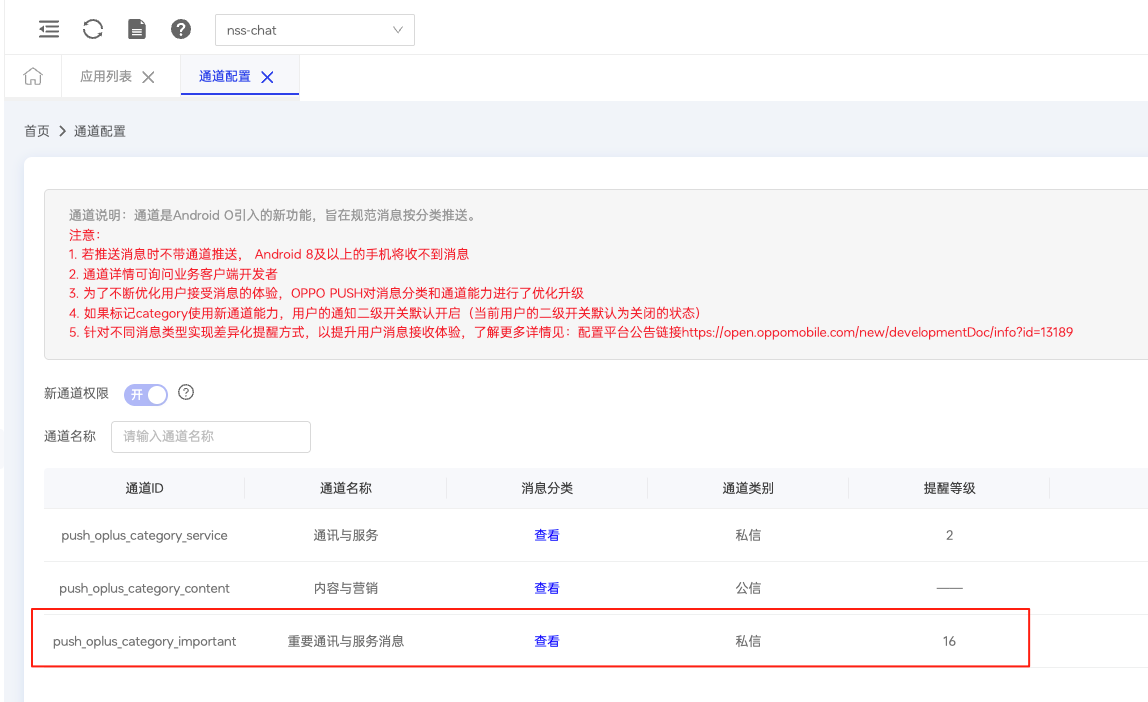
Task: Click the 公信 channel category cell
Action: [748, 588]
